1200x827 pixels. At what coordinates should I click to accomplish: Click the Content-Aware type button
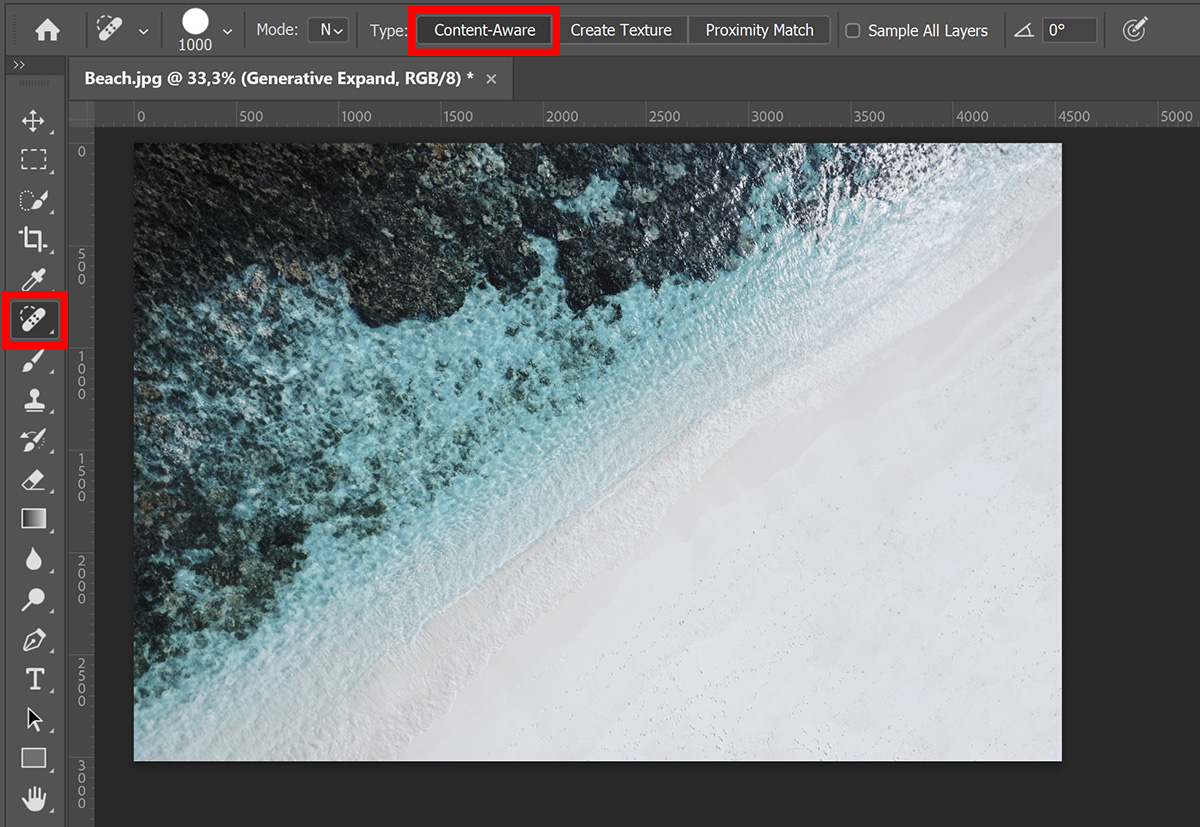(485, 30)
